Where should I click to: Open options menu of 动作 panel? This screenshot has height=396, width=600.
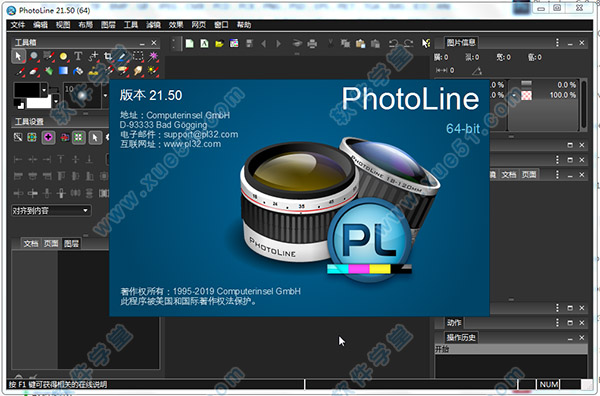(x=557, y=323)
